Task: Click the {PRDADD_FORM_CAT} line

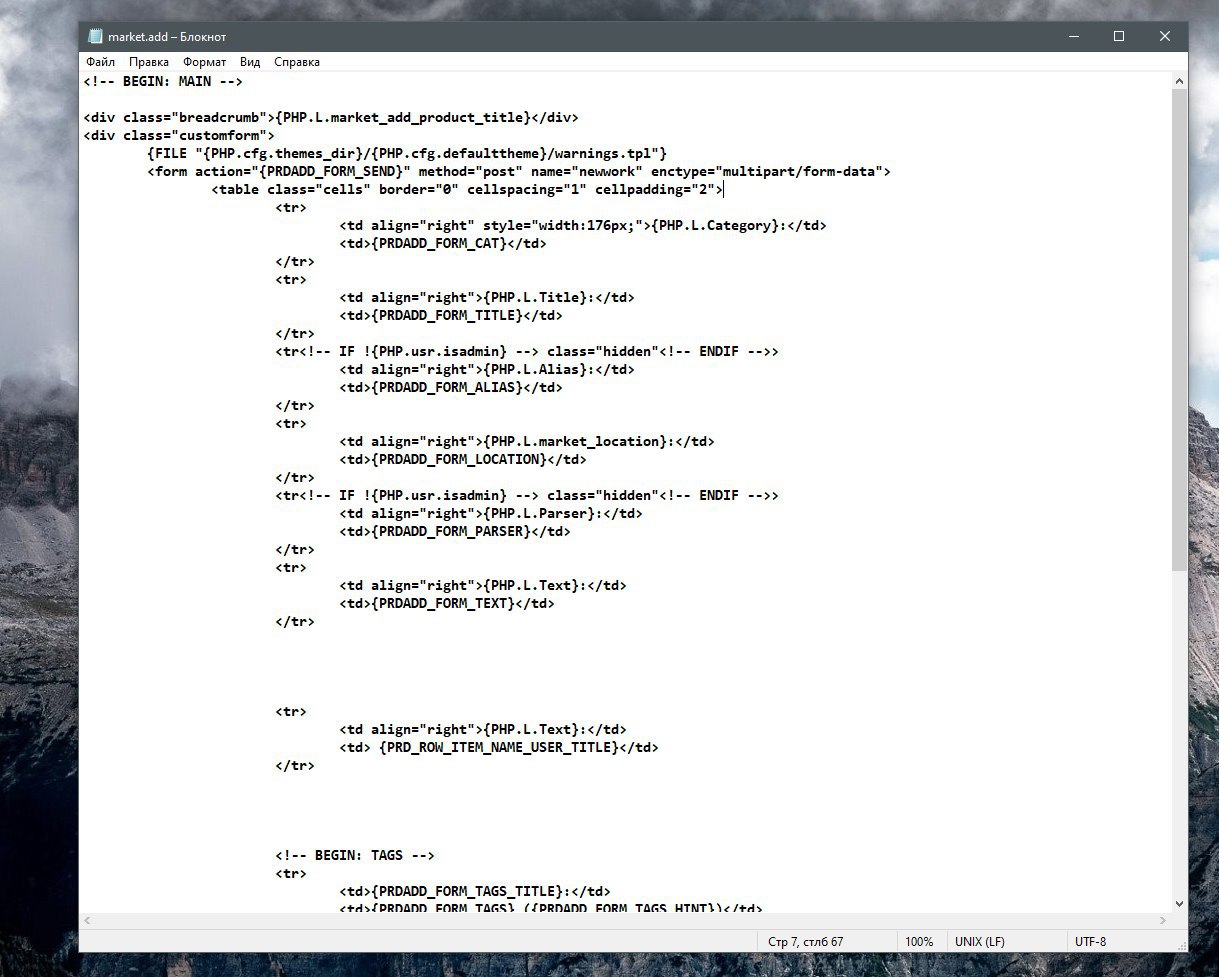Action: 443,243
